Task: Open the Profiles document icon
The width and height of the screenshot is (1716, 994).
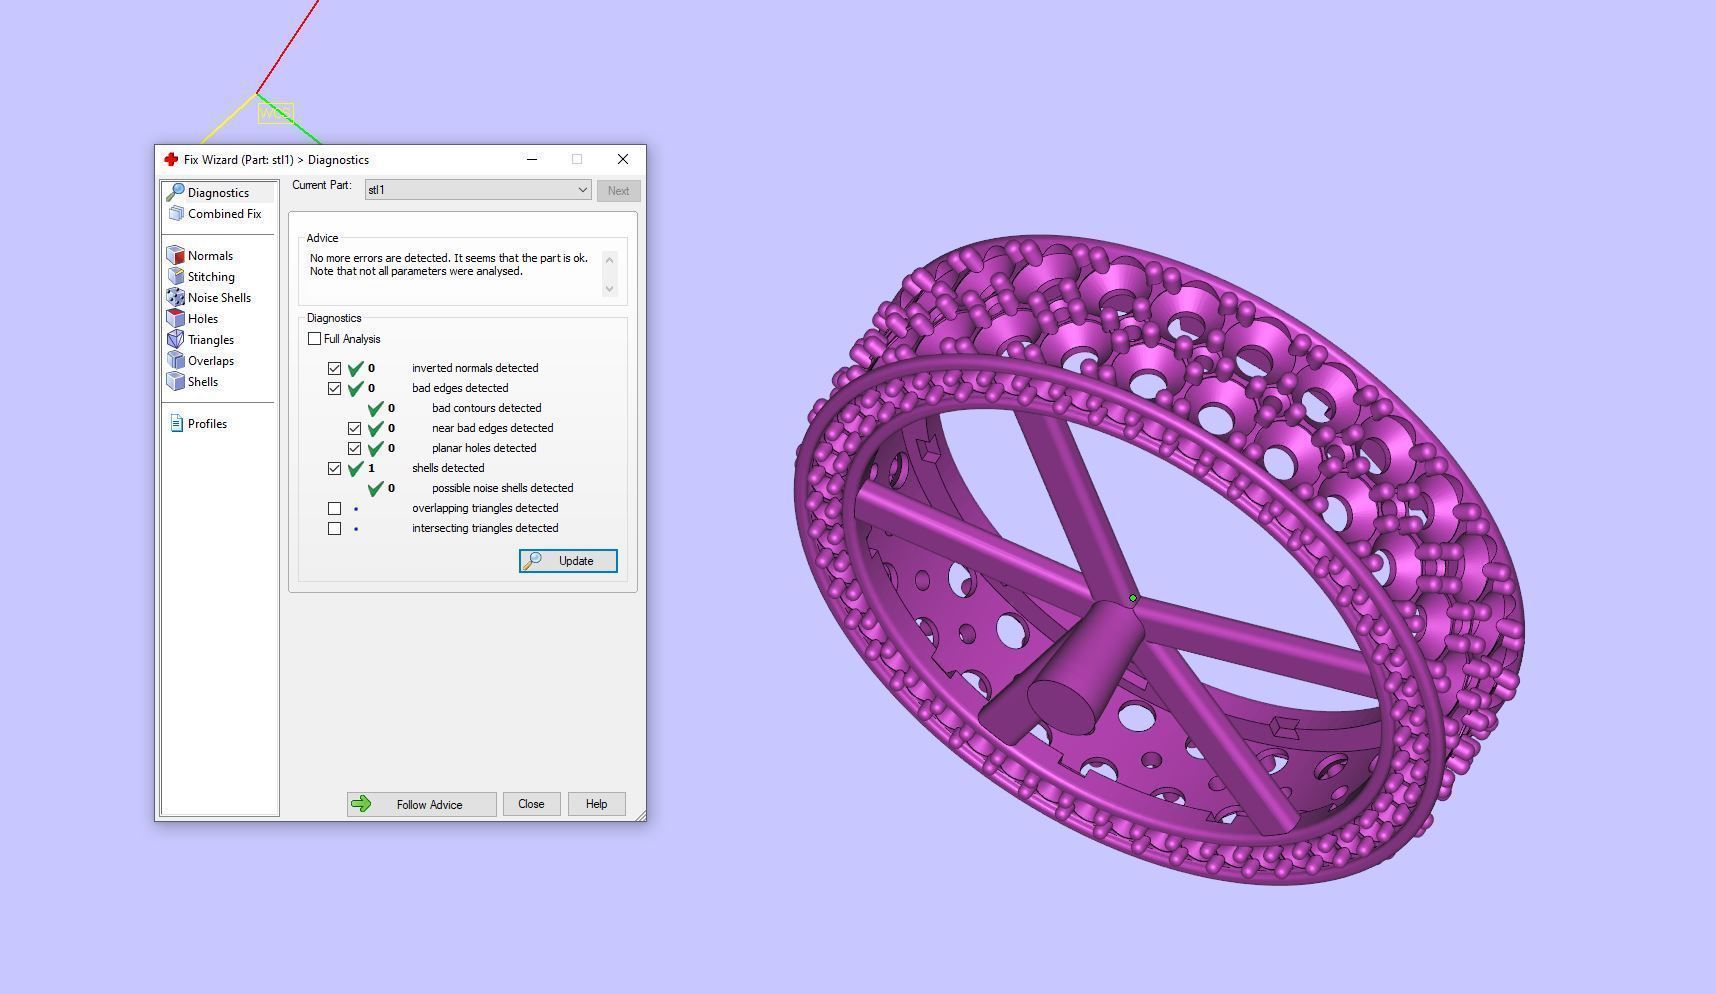Action: (177, 423)
